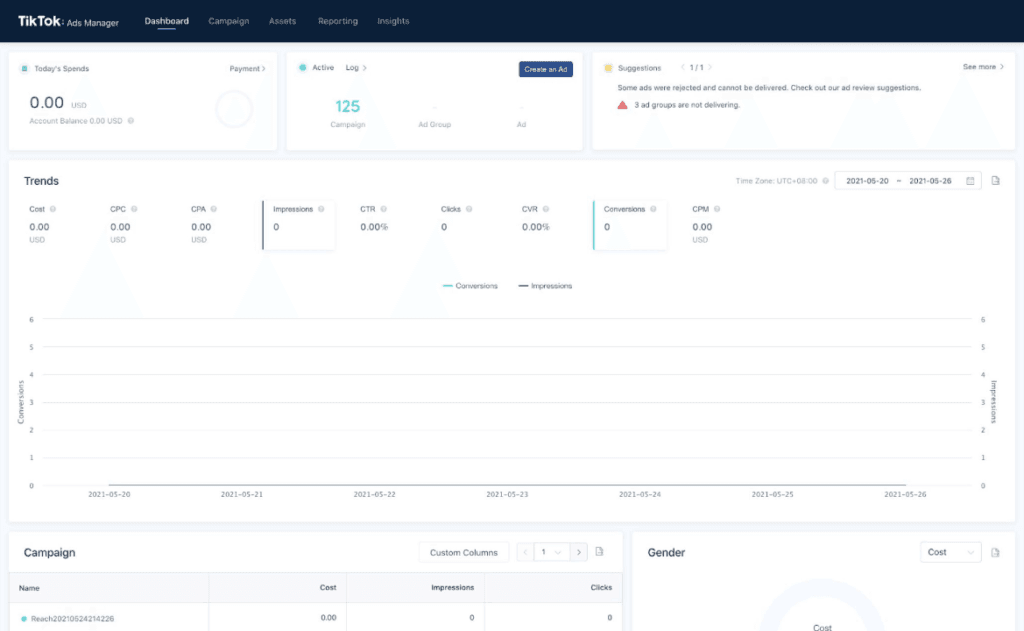Open the Payment link
This screenshot has height=631, width=1024.
(247, 69)
